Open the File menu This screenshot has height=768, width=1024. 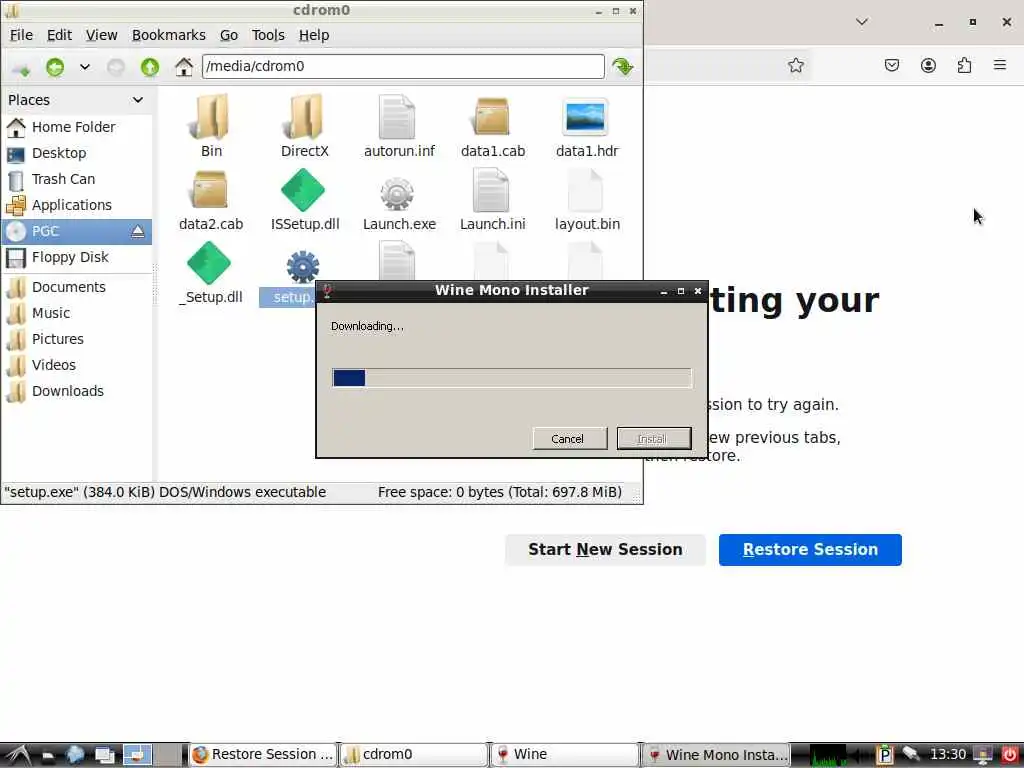(x=21, y=35)
